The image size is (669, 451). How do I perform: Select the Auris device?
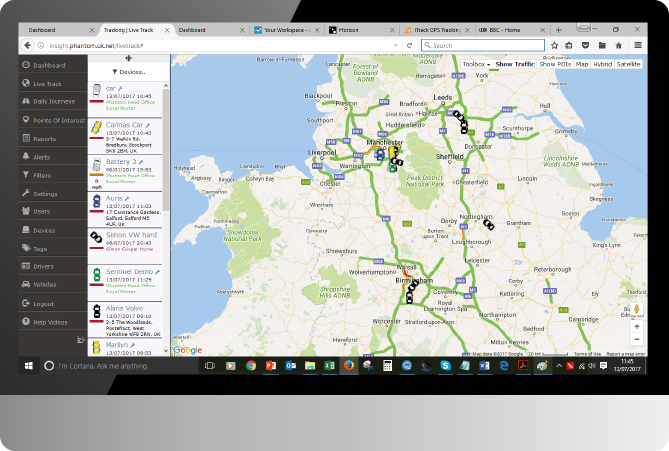(126, 209)
